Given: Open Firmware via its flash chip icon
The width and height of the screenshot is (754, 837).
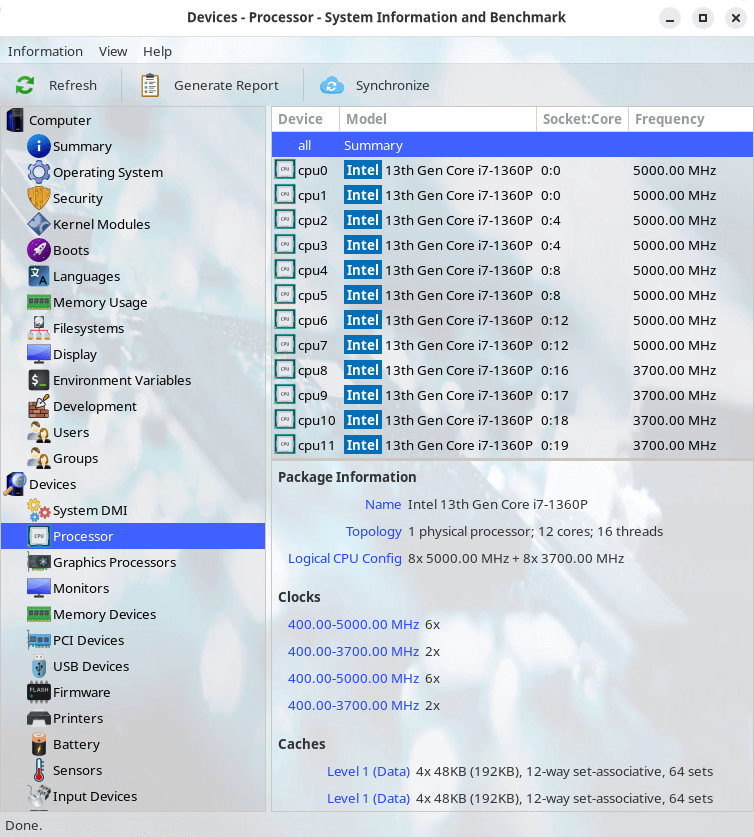Looking at the screenshot, I should coord(39,692).
